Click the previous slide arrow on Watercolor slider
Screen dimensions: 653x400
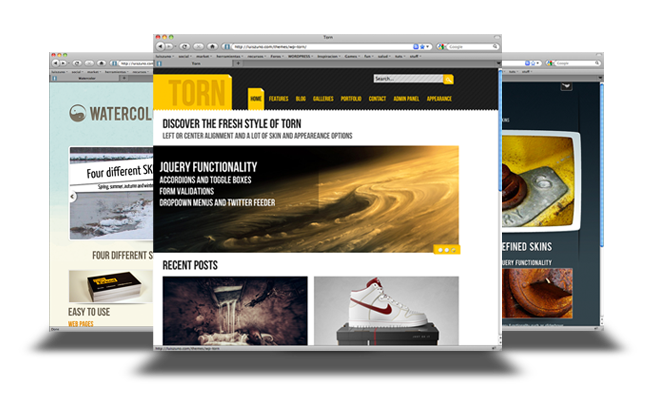point(73,196)
